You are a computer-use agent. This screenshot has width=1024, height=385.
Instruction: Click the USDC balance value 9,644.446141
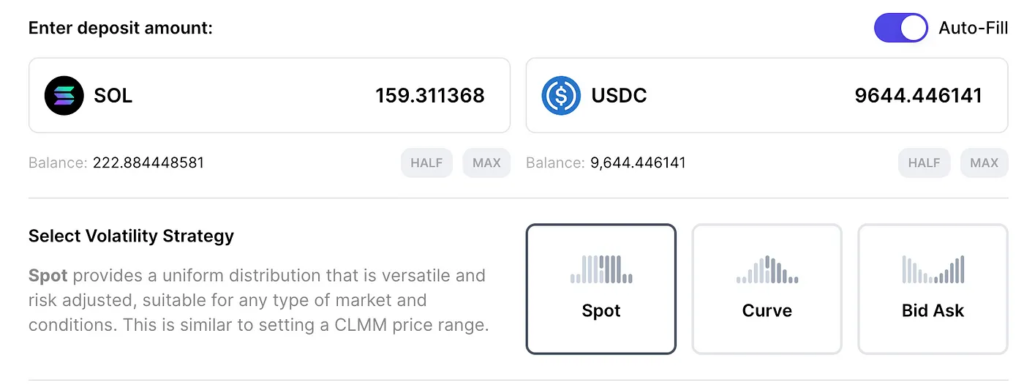coord(638,162)
